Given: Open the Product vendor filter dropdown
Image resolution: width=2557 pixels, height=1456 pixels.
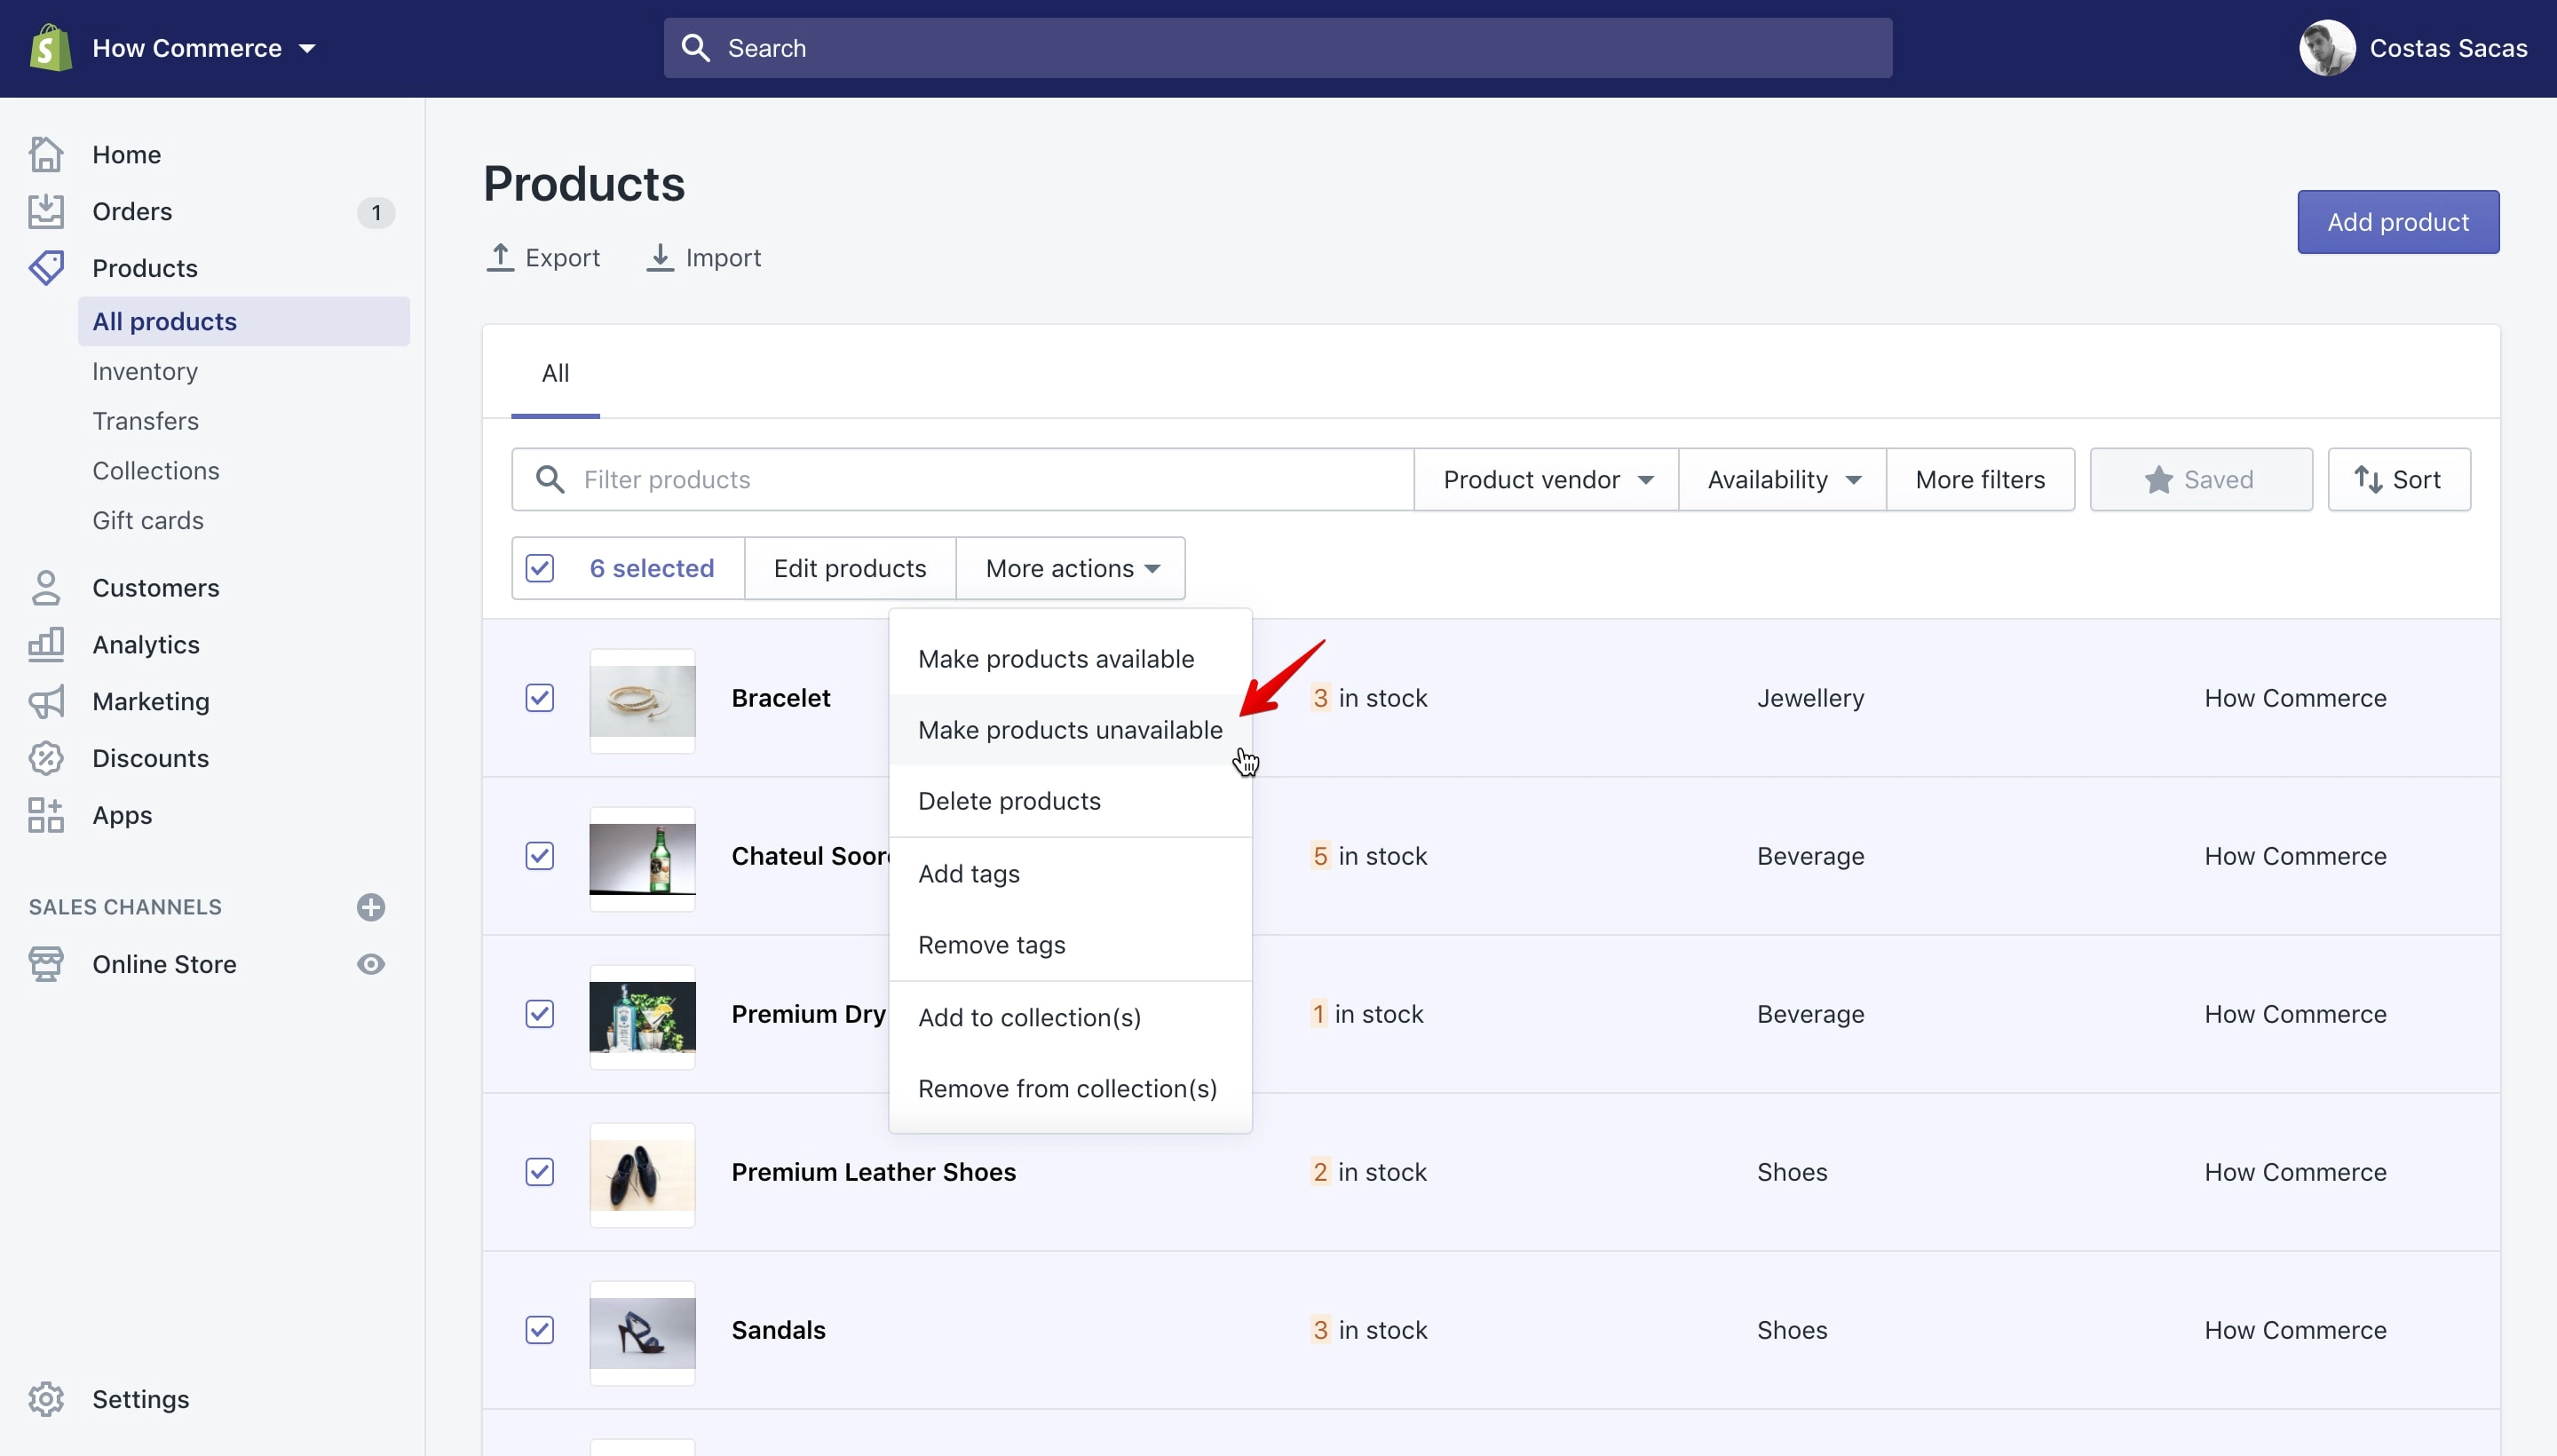Looking at the screenshot, I should 1546,479.
